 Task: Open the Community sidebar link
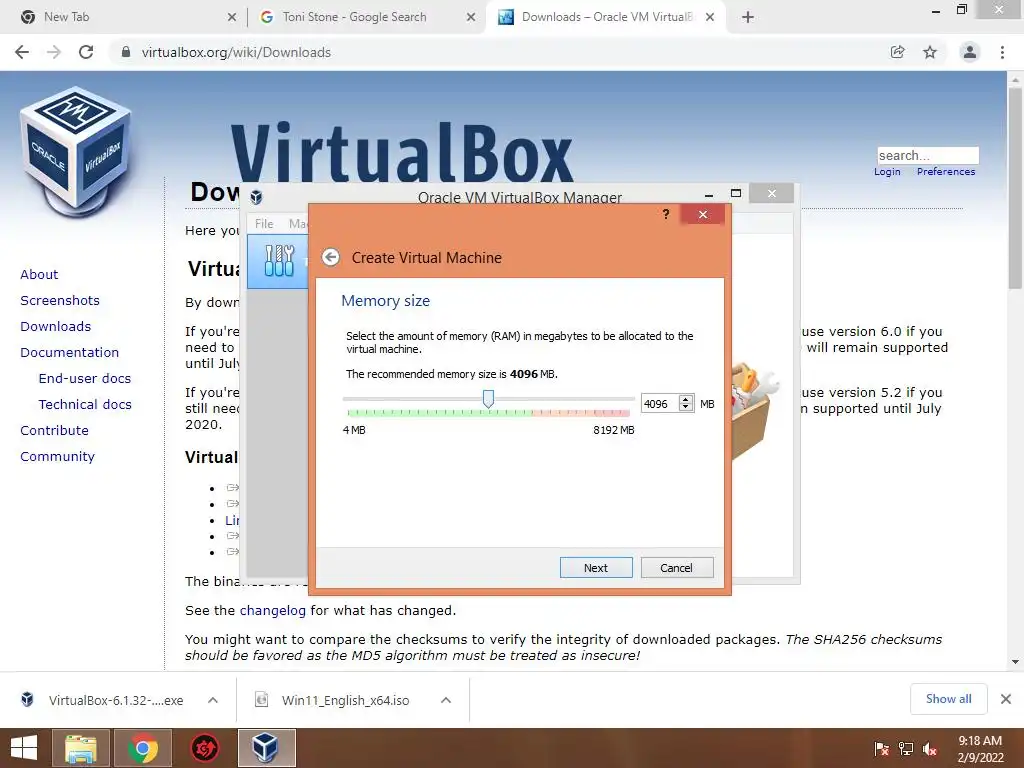click(x=57, y=456)
